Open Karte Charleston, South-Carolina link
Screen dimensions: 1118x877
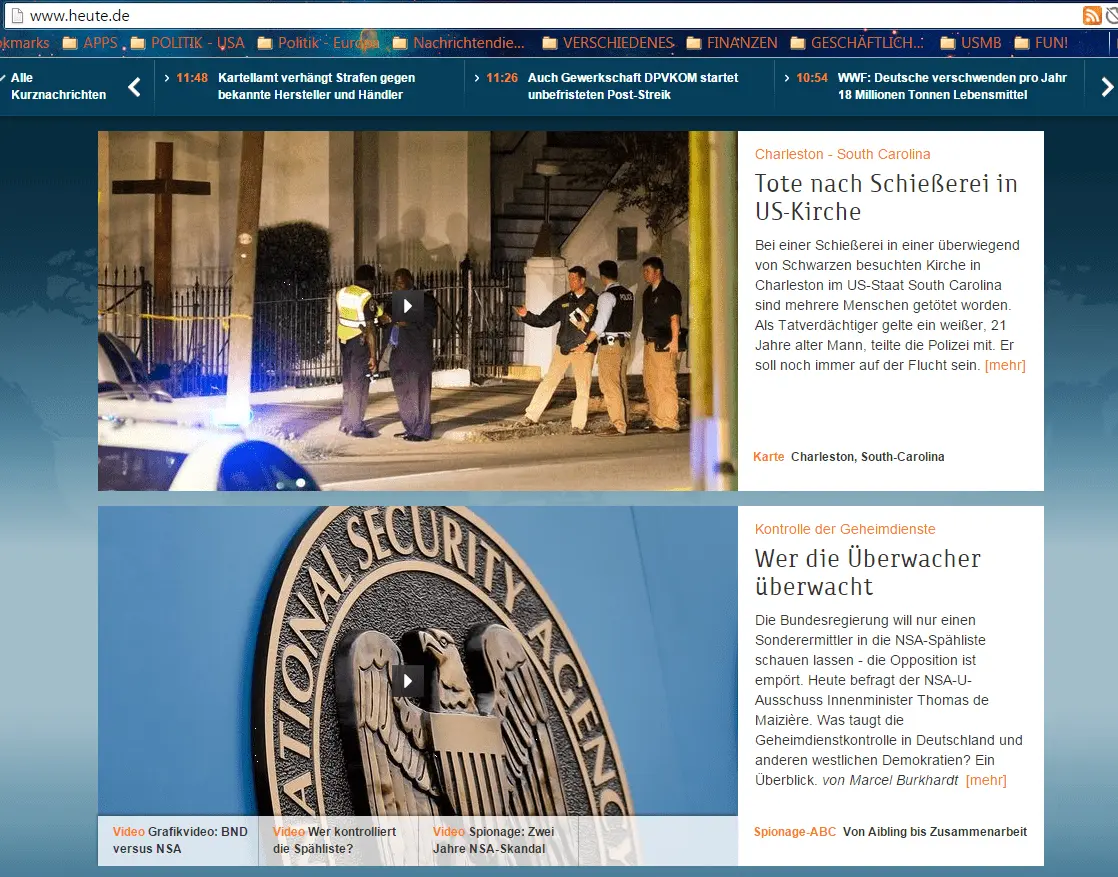(848, 457)
